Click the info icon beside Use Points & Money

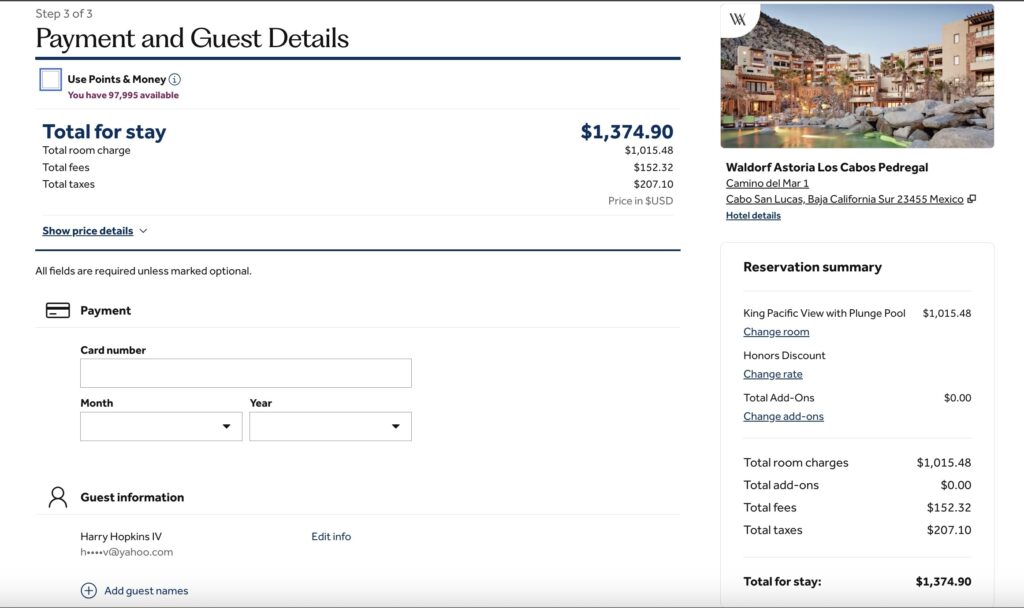[175, 79]
